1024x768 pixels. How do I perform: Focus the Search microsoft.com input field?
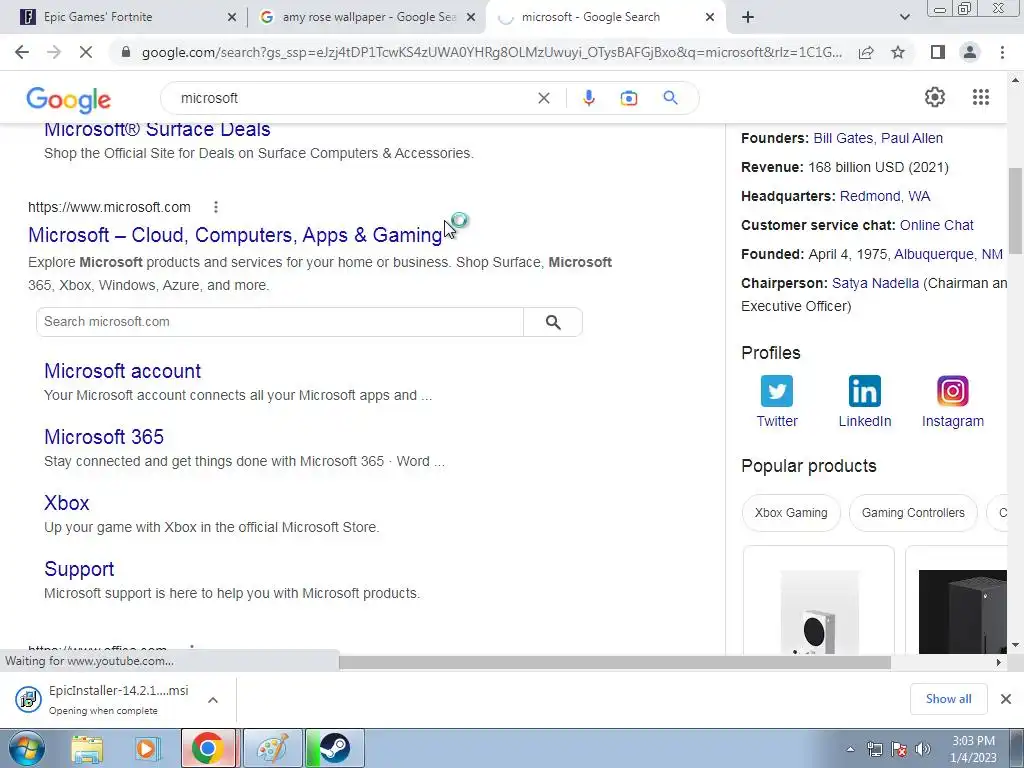pos(280,322)
